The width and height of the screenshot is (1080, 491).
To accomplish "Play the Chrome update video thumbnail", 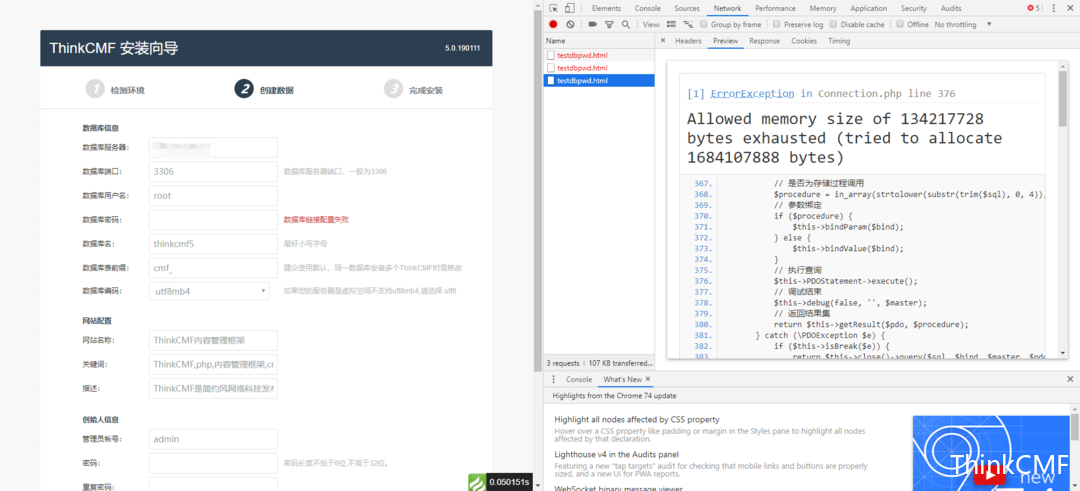I will [989, 475].
